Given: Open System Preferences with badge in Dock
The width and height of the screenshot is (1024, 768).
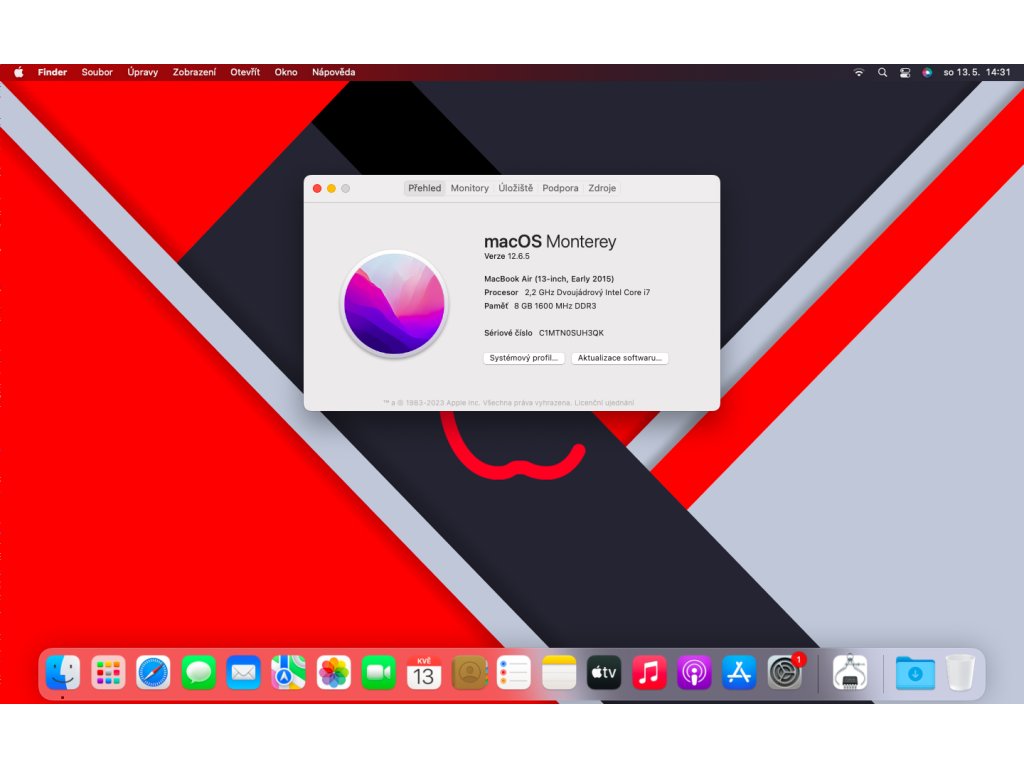Looking at the screenshot, I should pyautogui.click(x=785, y=673).
